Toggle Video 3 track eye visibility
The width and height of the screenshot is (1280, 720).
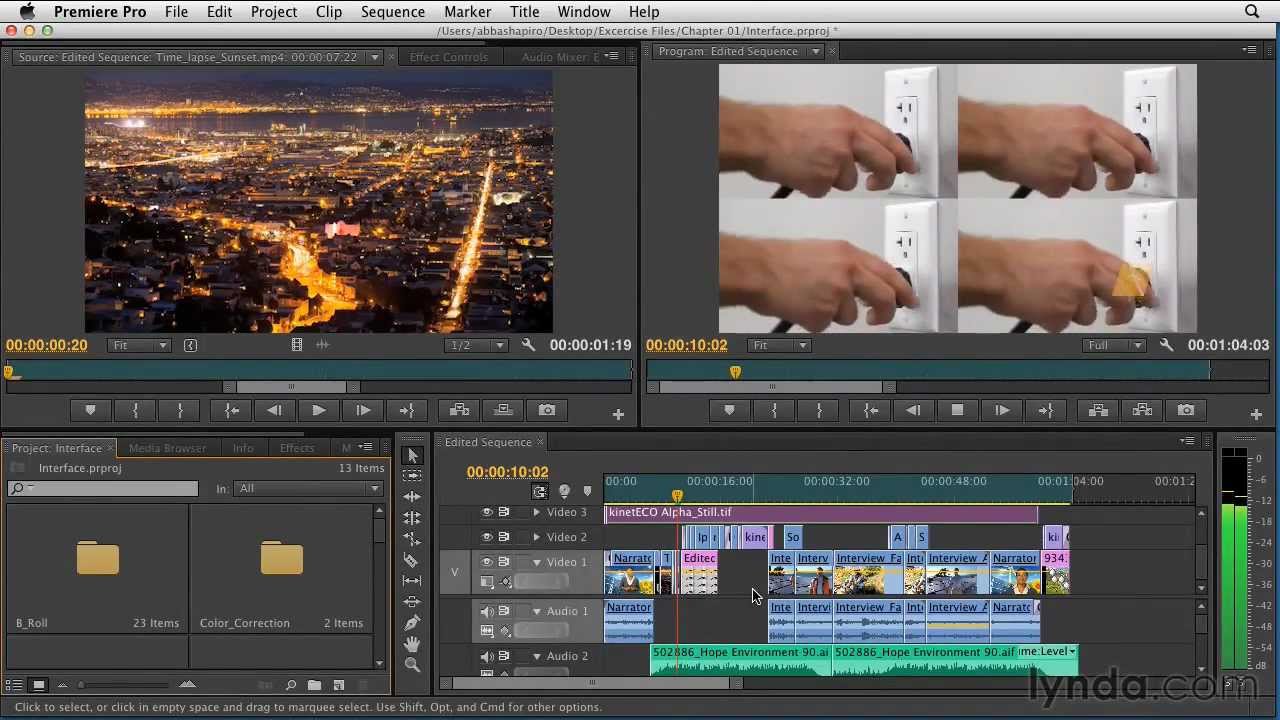[487, 512]
